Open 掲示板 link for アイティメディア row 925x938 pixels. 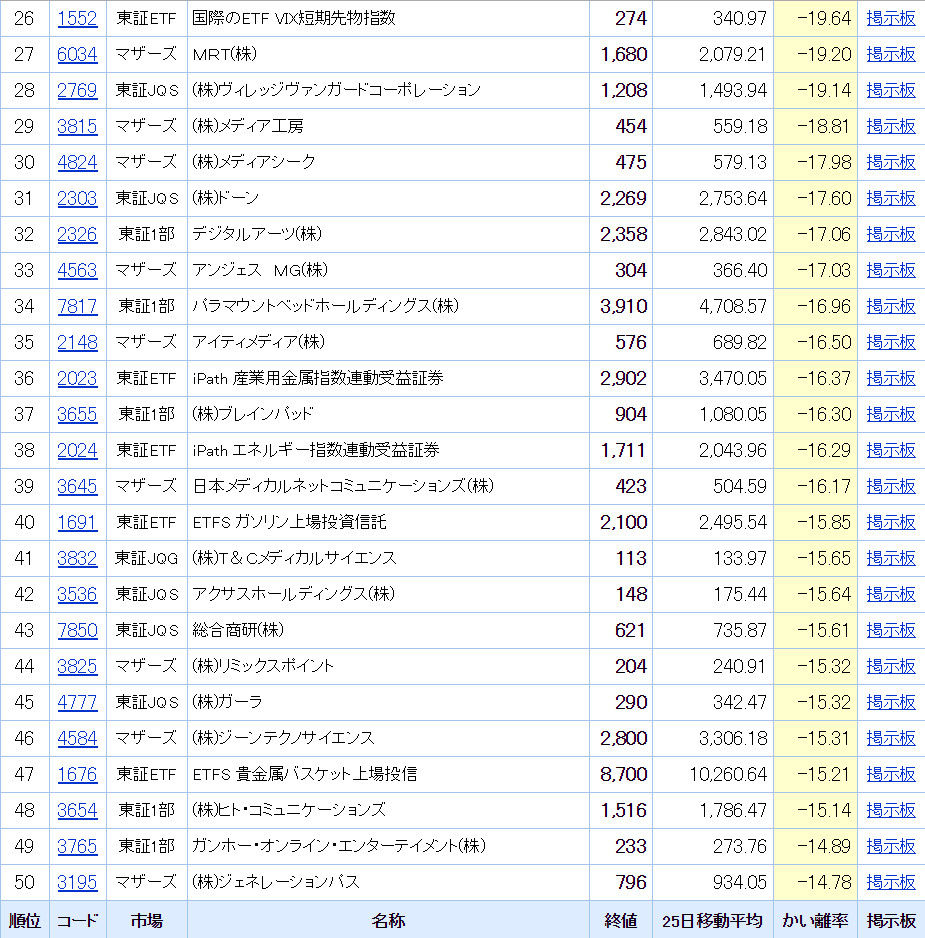click(x=891, y=342)
